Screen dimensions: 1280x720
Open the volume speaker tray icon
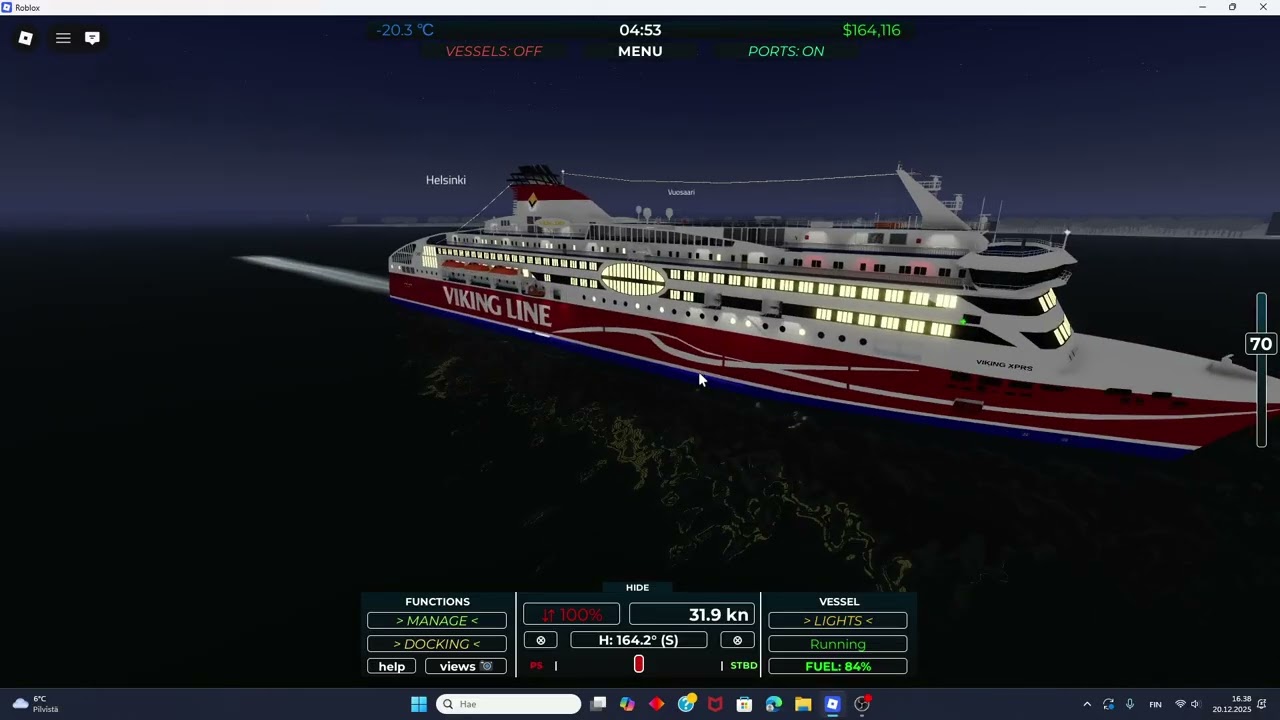[x=1195, y=705]
